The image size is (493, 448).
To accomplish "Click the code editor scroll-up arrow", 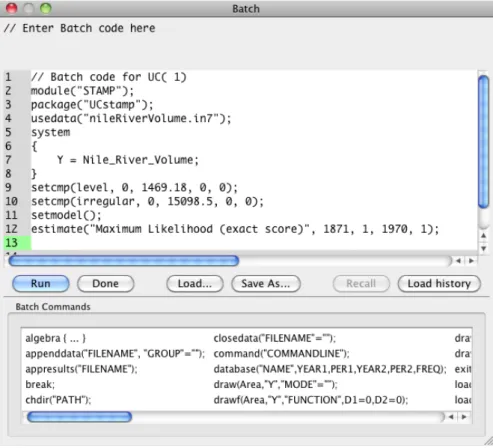I will click(x=483, y=236).
